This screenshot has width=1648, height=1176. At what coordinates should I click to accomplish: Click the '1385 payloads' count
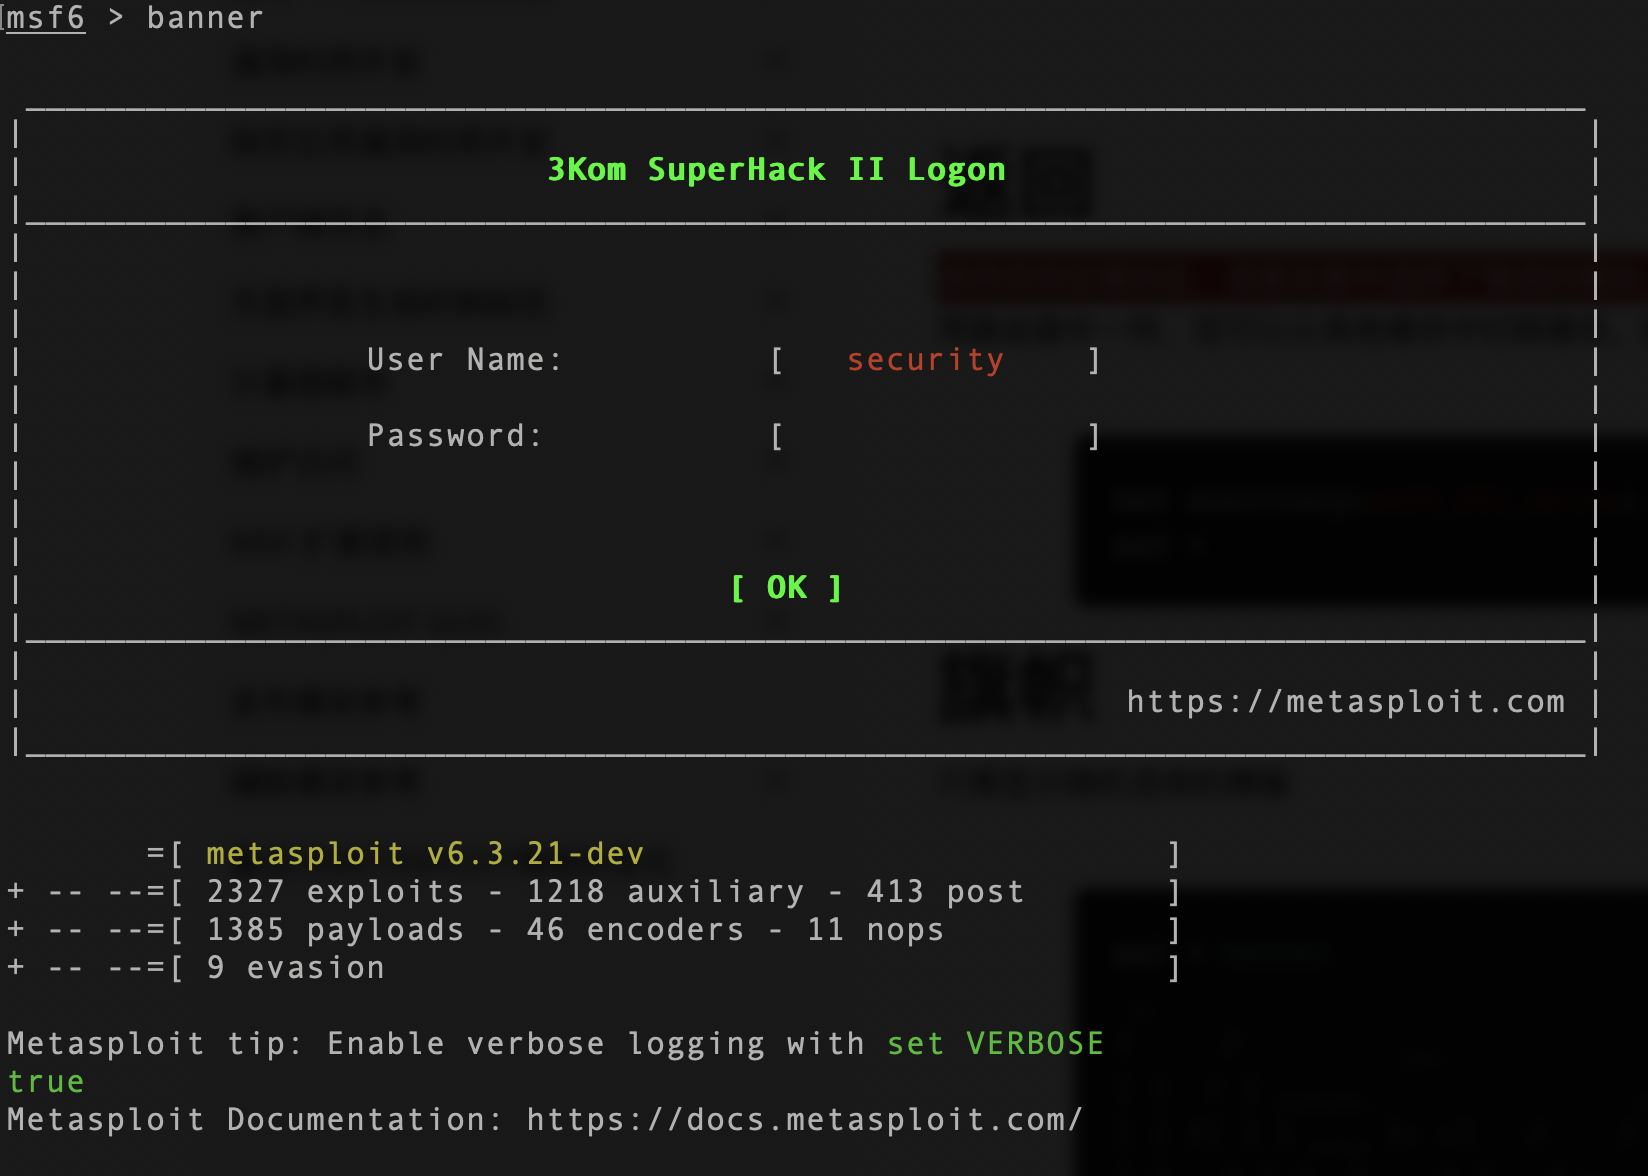coord(335,930)
